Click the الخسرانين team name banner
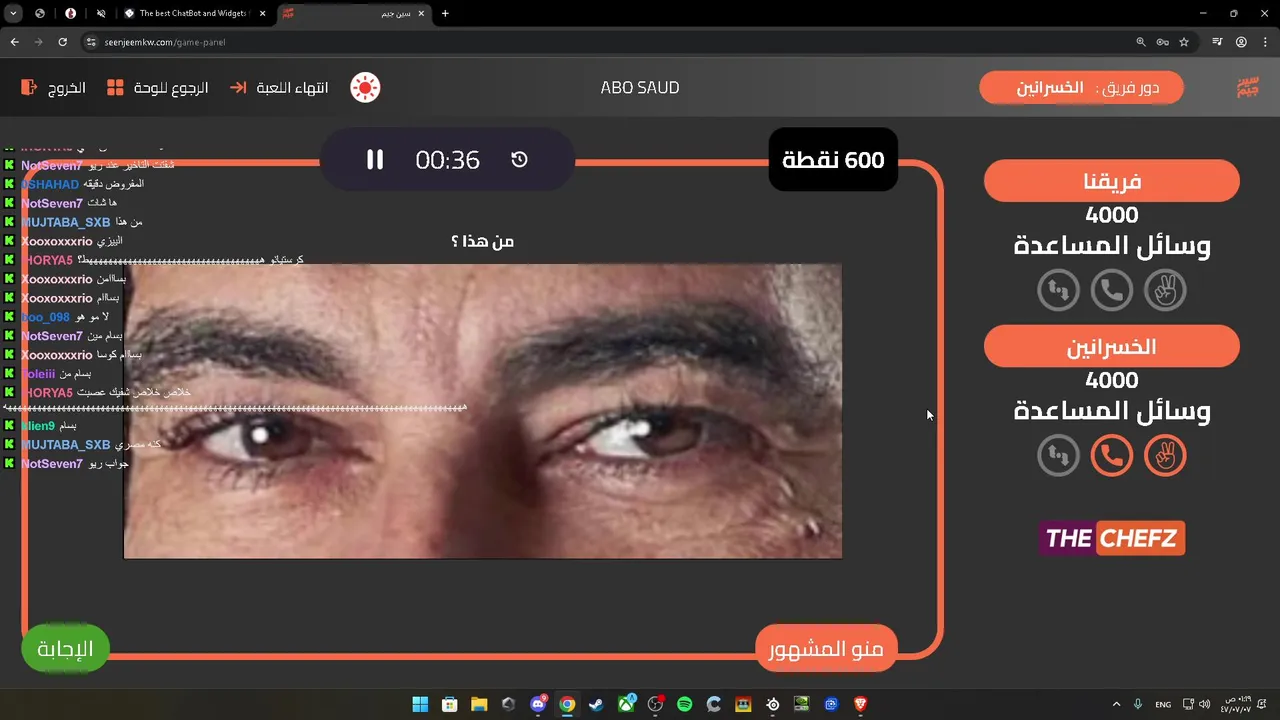Viewport: 1280px width, 720px height. [x=1112, y=347]
